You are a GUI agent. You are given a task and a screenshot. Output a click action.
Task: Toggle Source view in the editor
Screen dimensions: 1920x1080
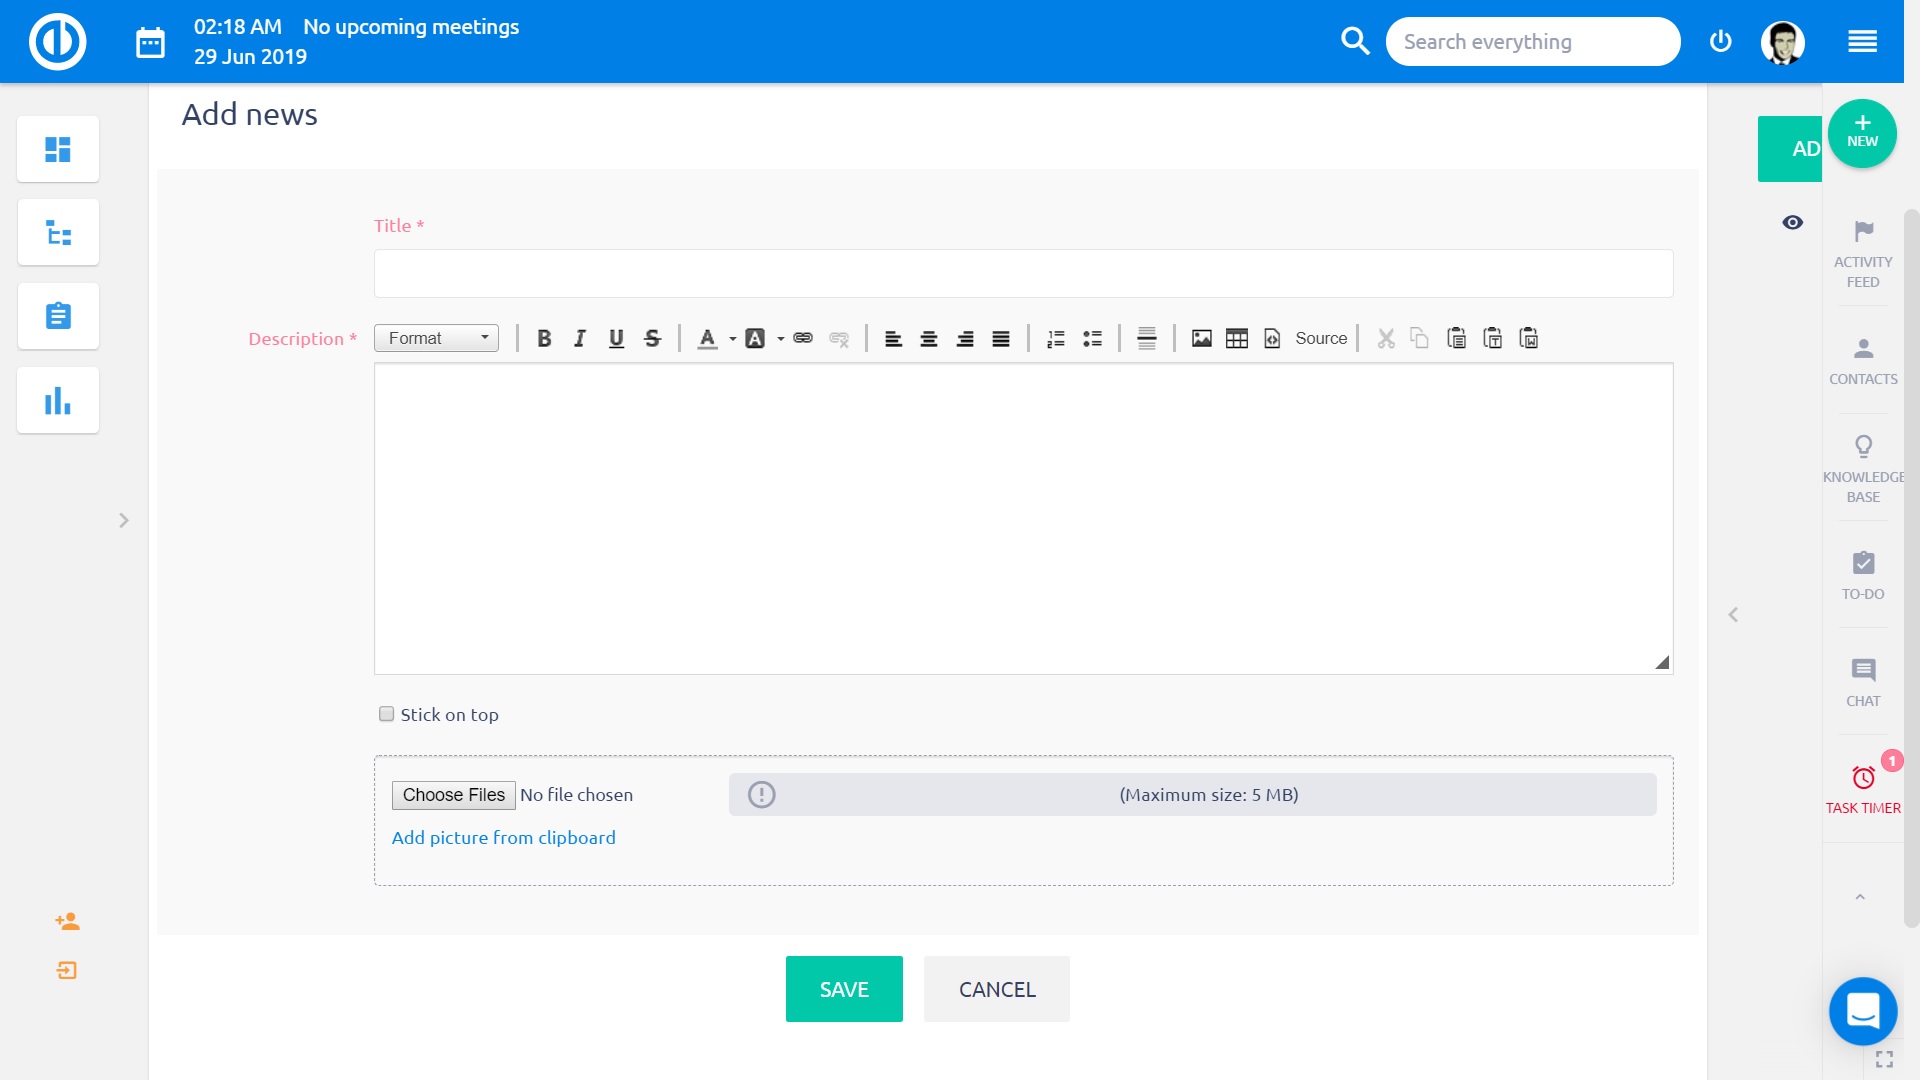pyautogui.click(x=1321, y=339)
